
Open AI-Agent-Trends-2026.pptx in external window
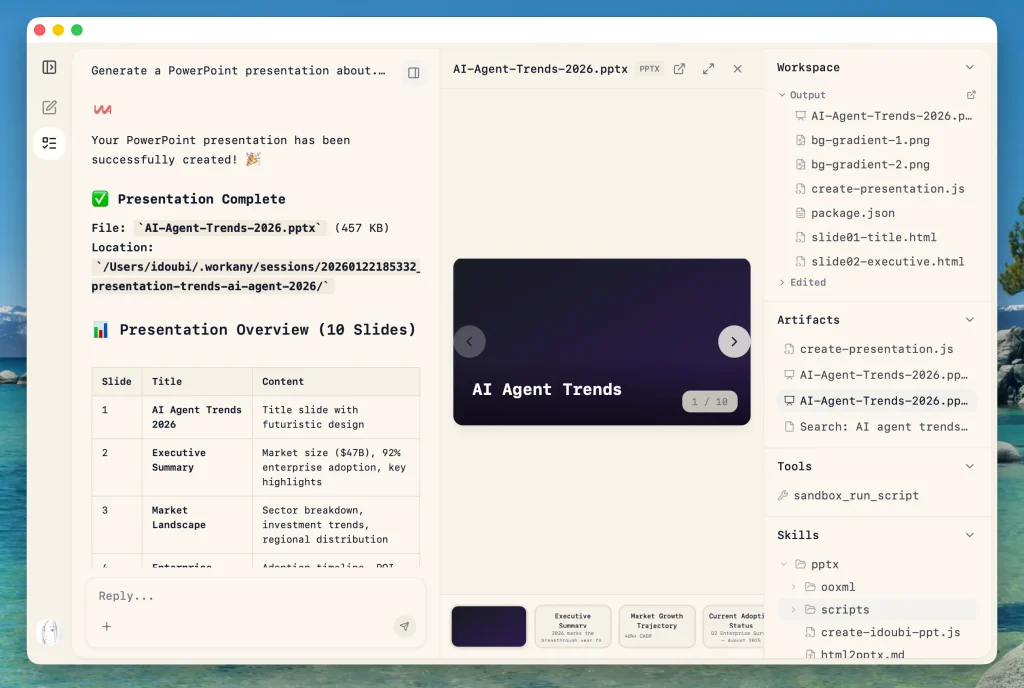tap(679, 69)
